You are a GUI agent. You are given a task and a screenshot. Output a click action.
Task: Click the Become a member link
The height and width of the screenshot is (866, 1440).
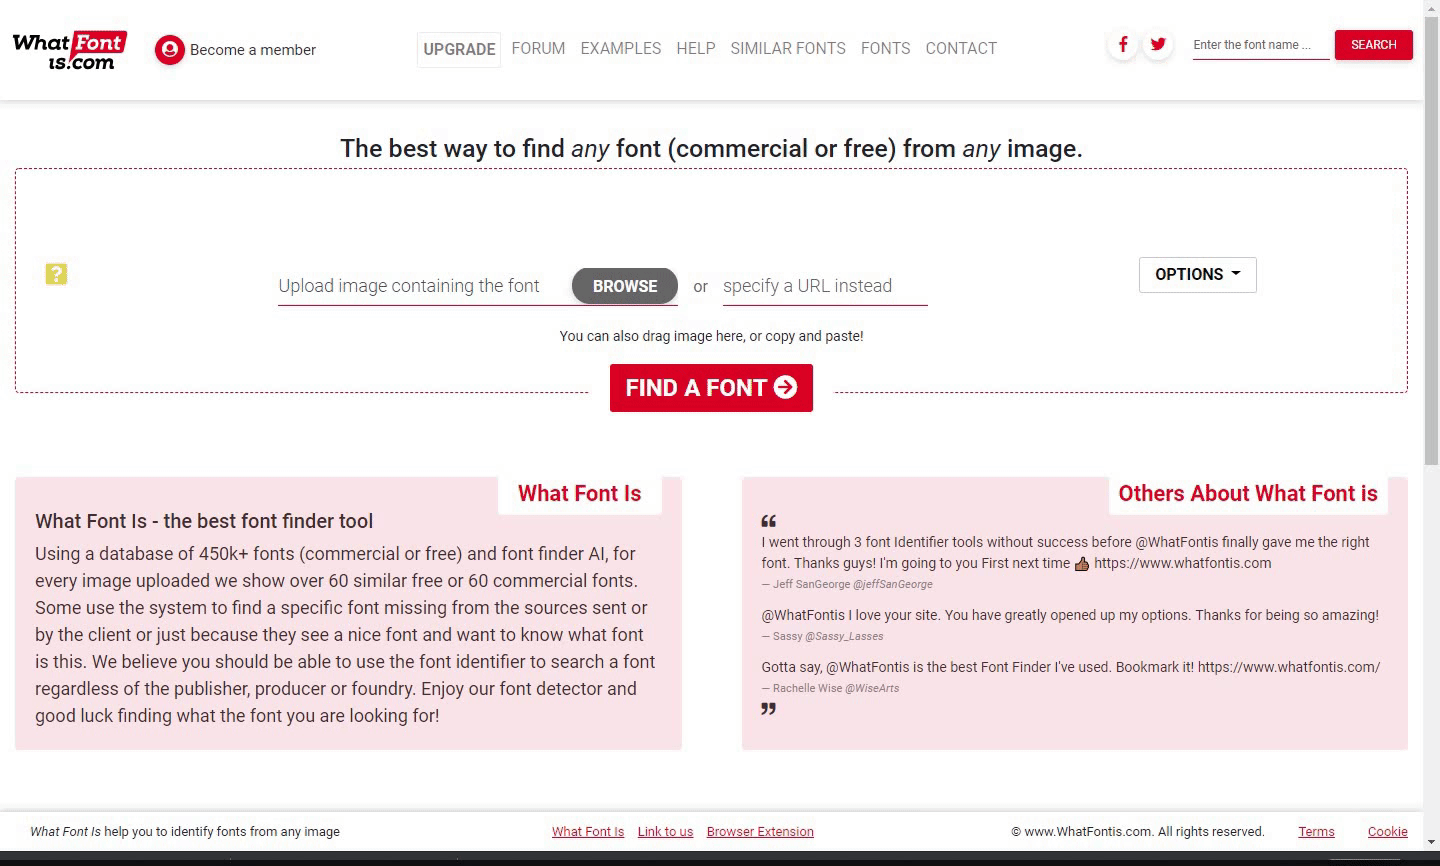(x=253, y=50)
